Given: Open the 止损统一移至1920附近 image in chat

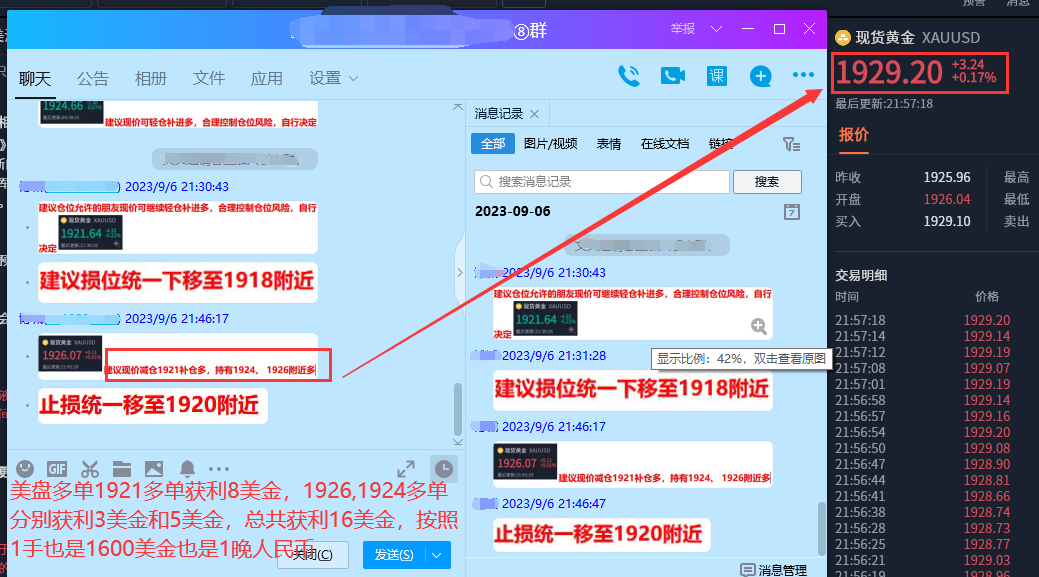Looking at the screenshot, I should (x=153, y=405).
